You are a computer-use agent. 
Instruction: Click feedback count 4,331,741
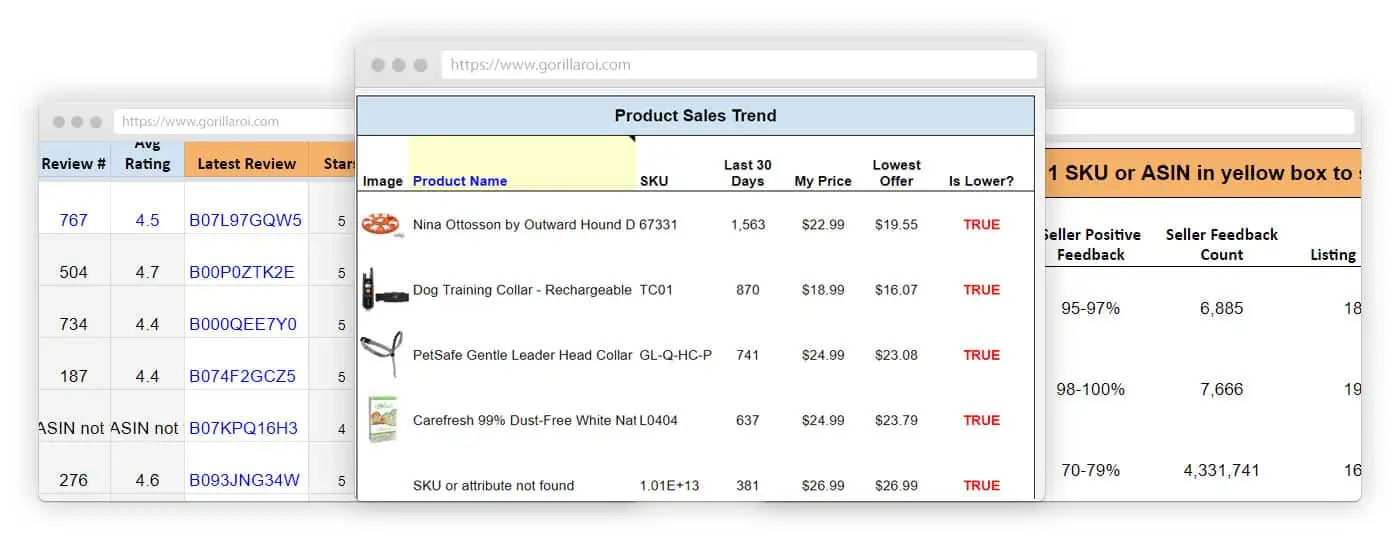tap(1222, 470)
